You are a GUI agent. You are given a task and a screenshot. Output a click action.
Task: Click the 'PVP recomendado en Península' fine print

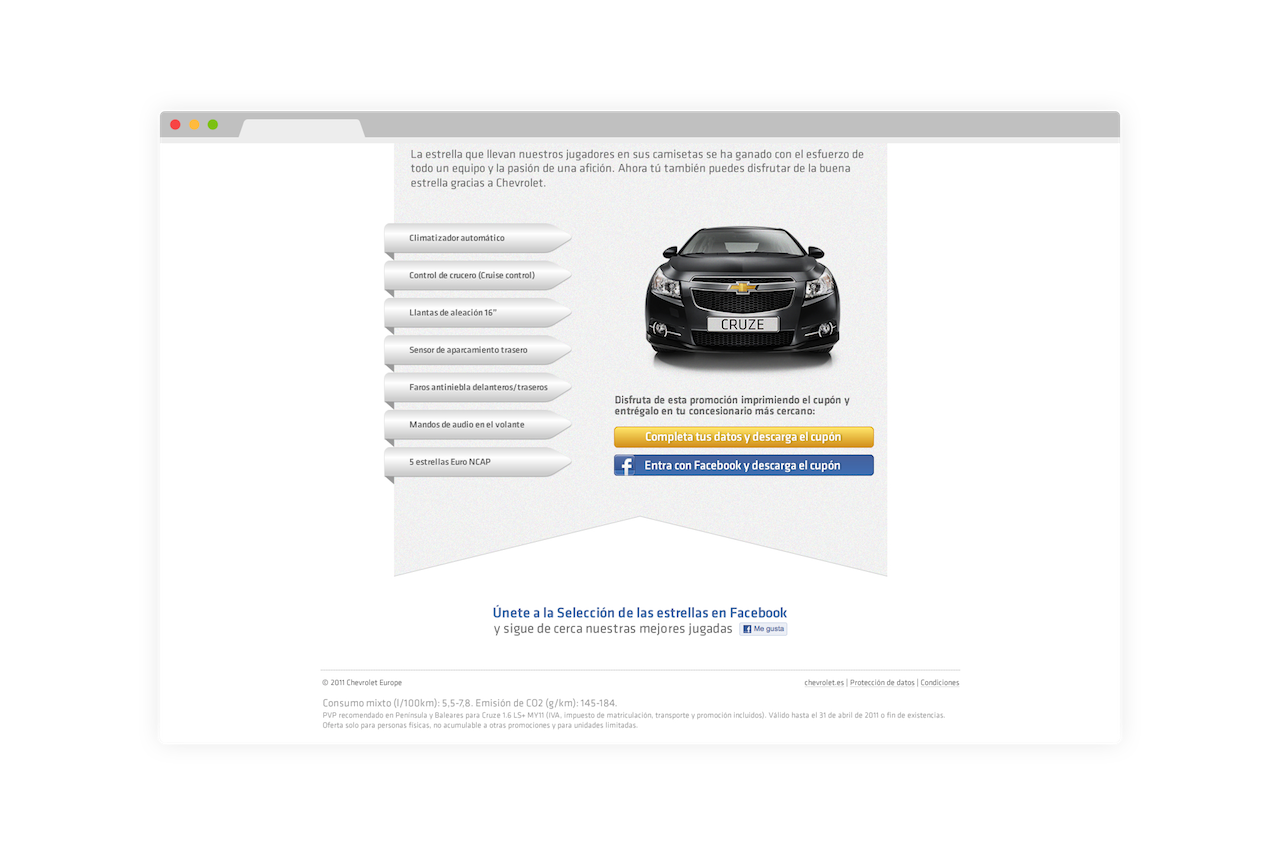click(x=633, y=720)
